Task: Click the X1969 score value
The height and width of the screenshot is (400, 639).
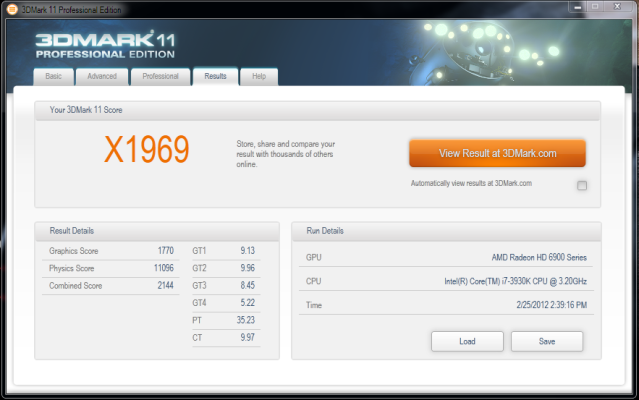Action: tap(146, 149)
